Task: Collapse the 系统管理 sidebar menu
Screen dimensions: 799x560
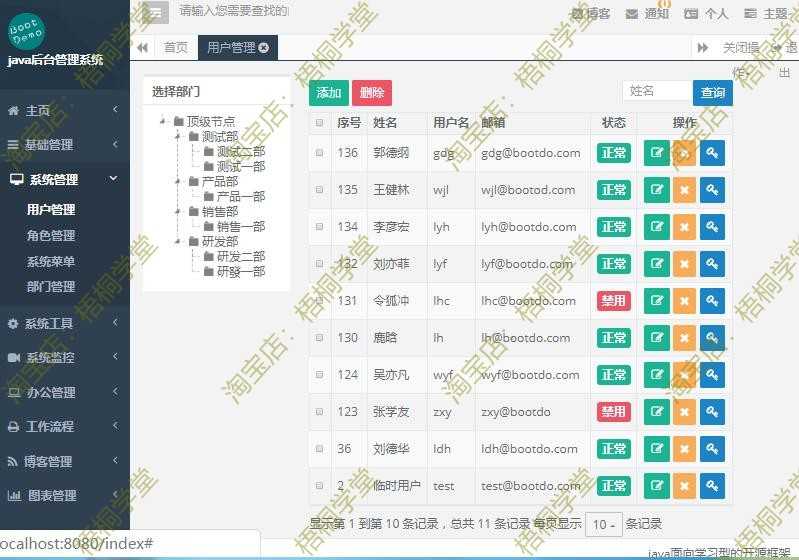Action: coord(65,179)
